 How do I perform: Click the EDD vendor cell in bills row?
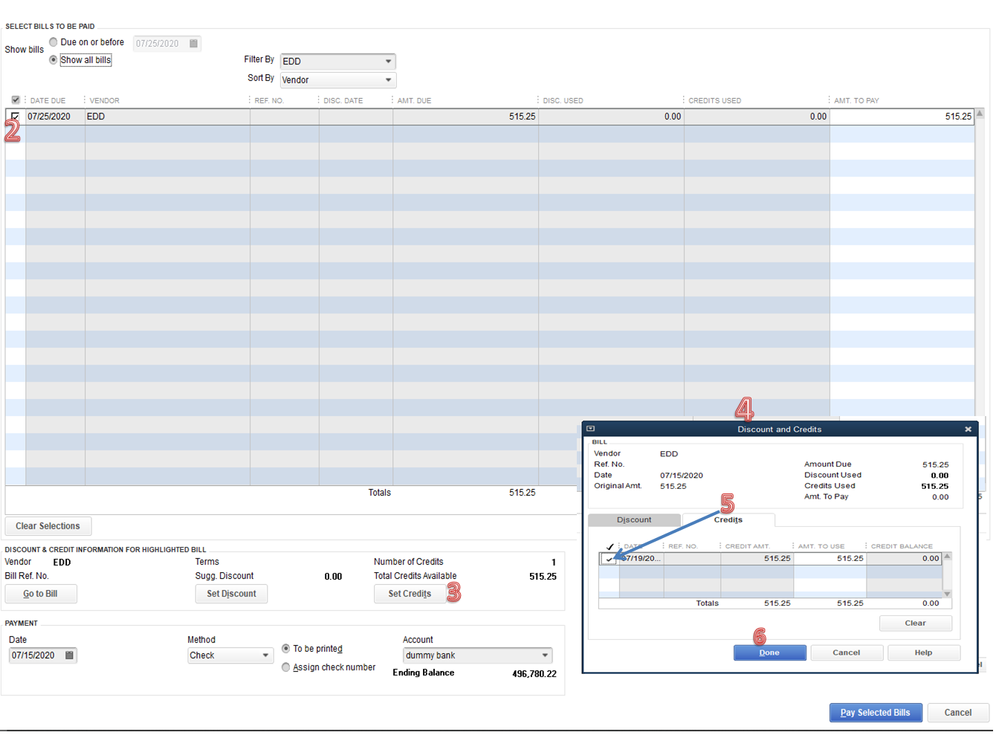point(168,117)
